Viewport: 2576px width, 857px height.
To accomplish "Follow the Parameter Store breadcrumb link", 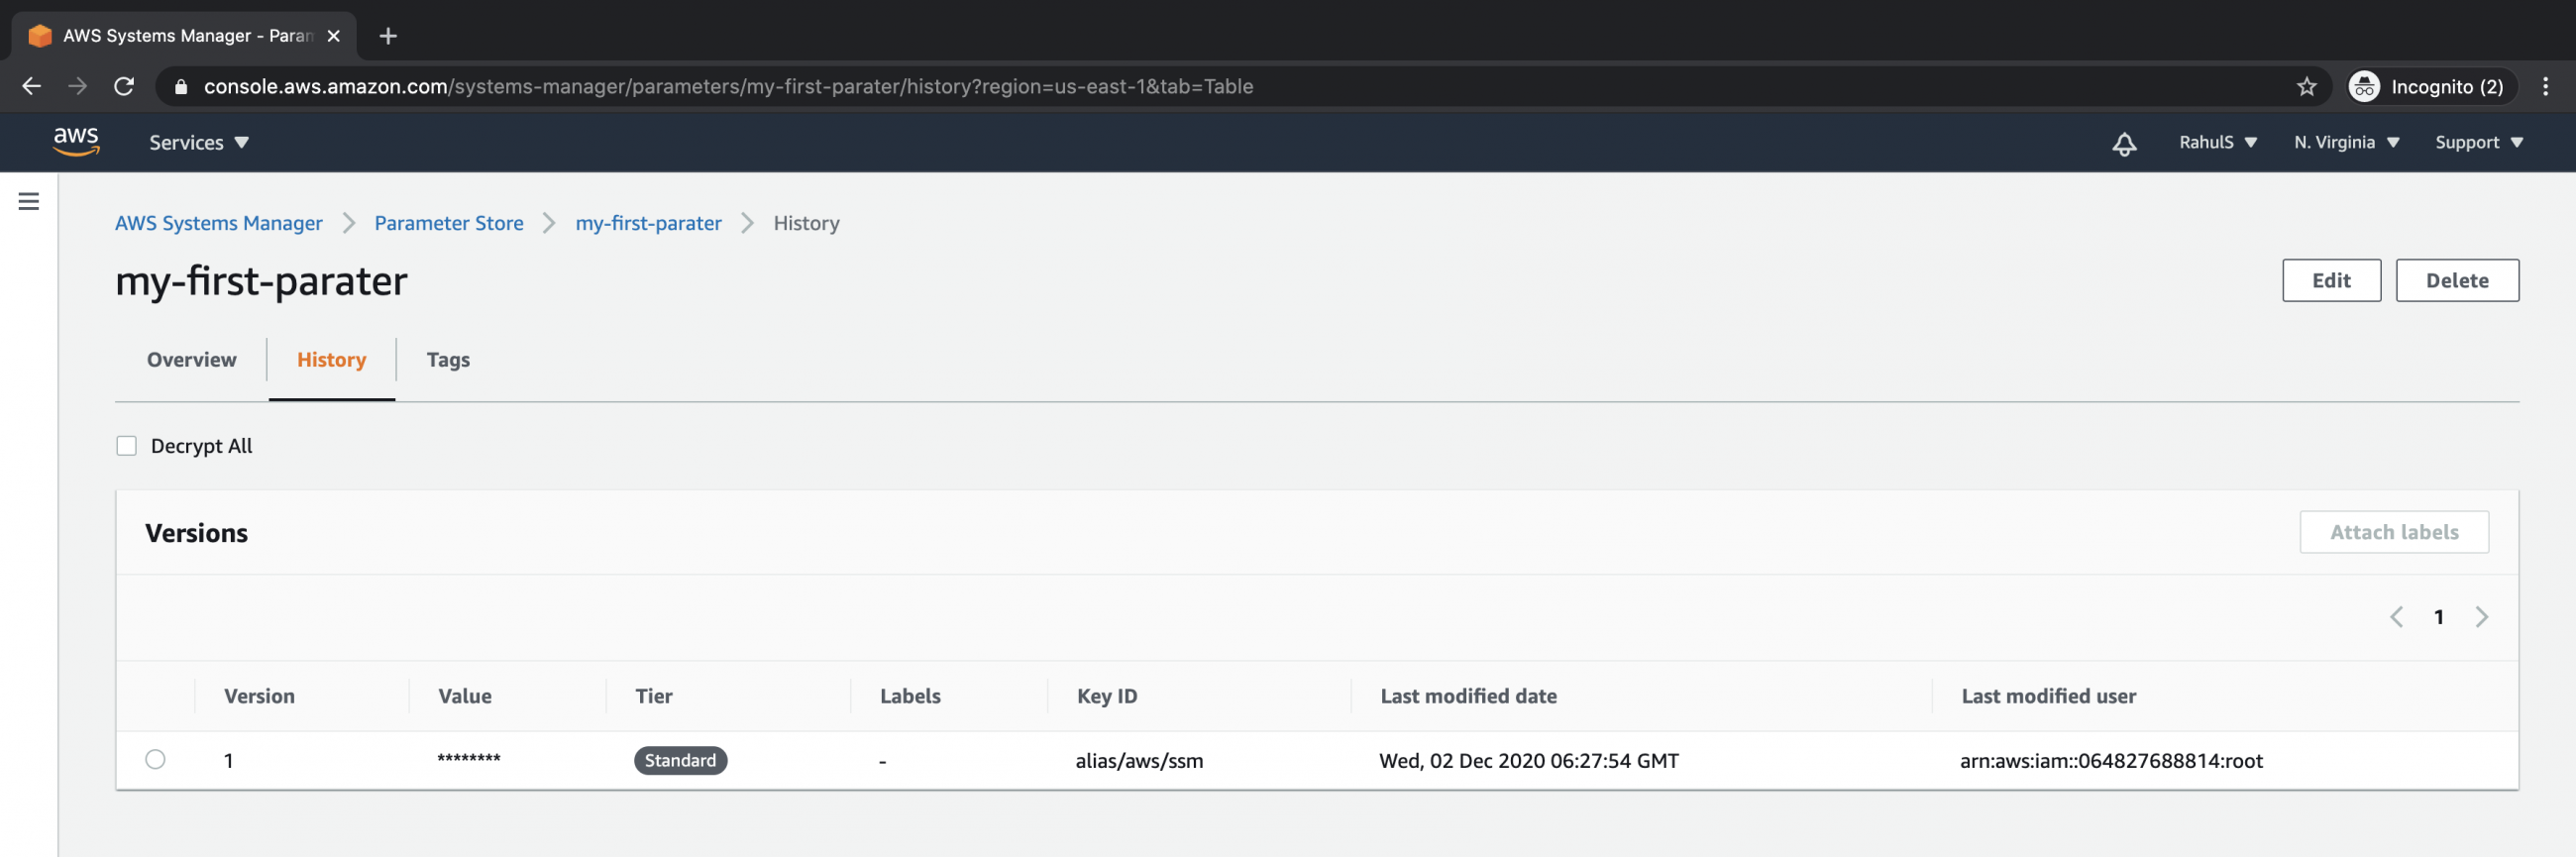I will 448,223.
